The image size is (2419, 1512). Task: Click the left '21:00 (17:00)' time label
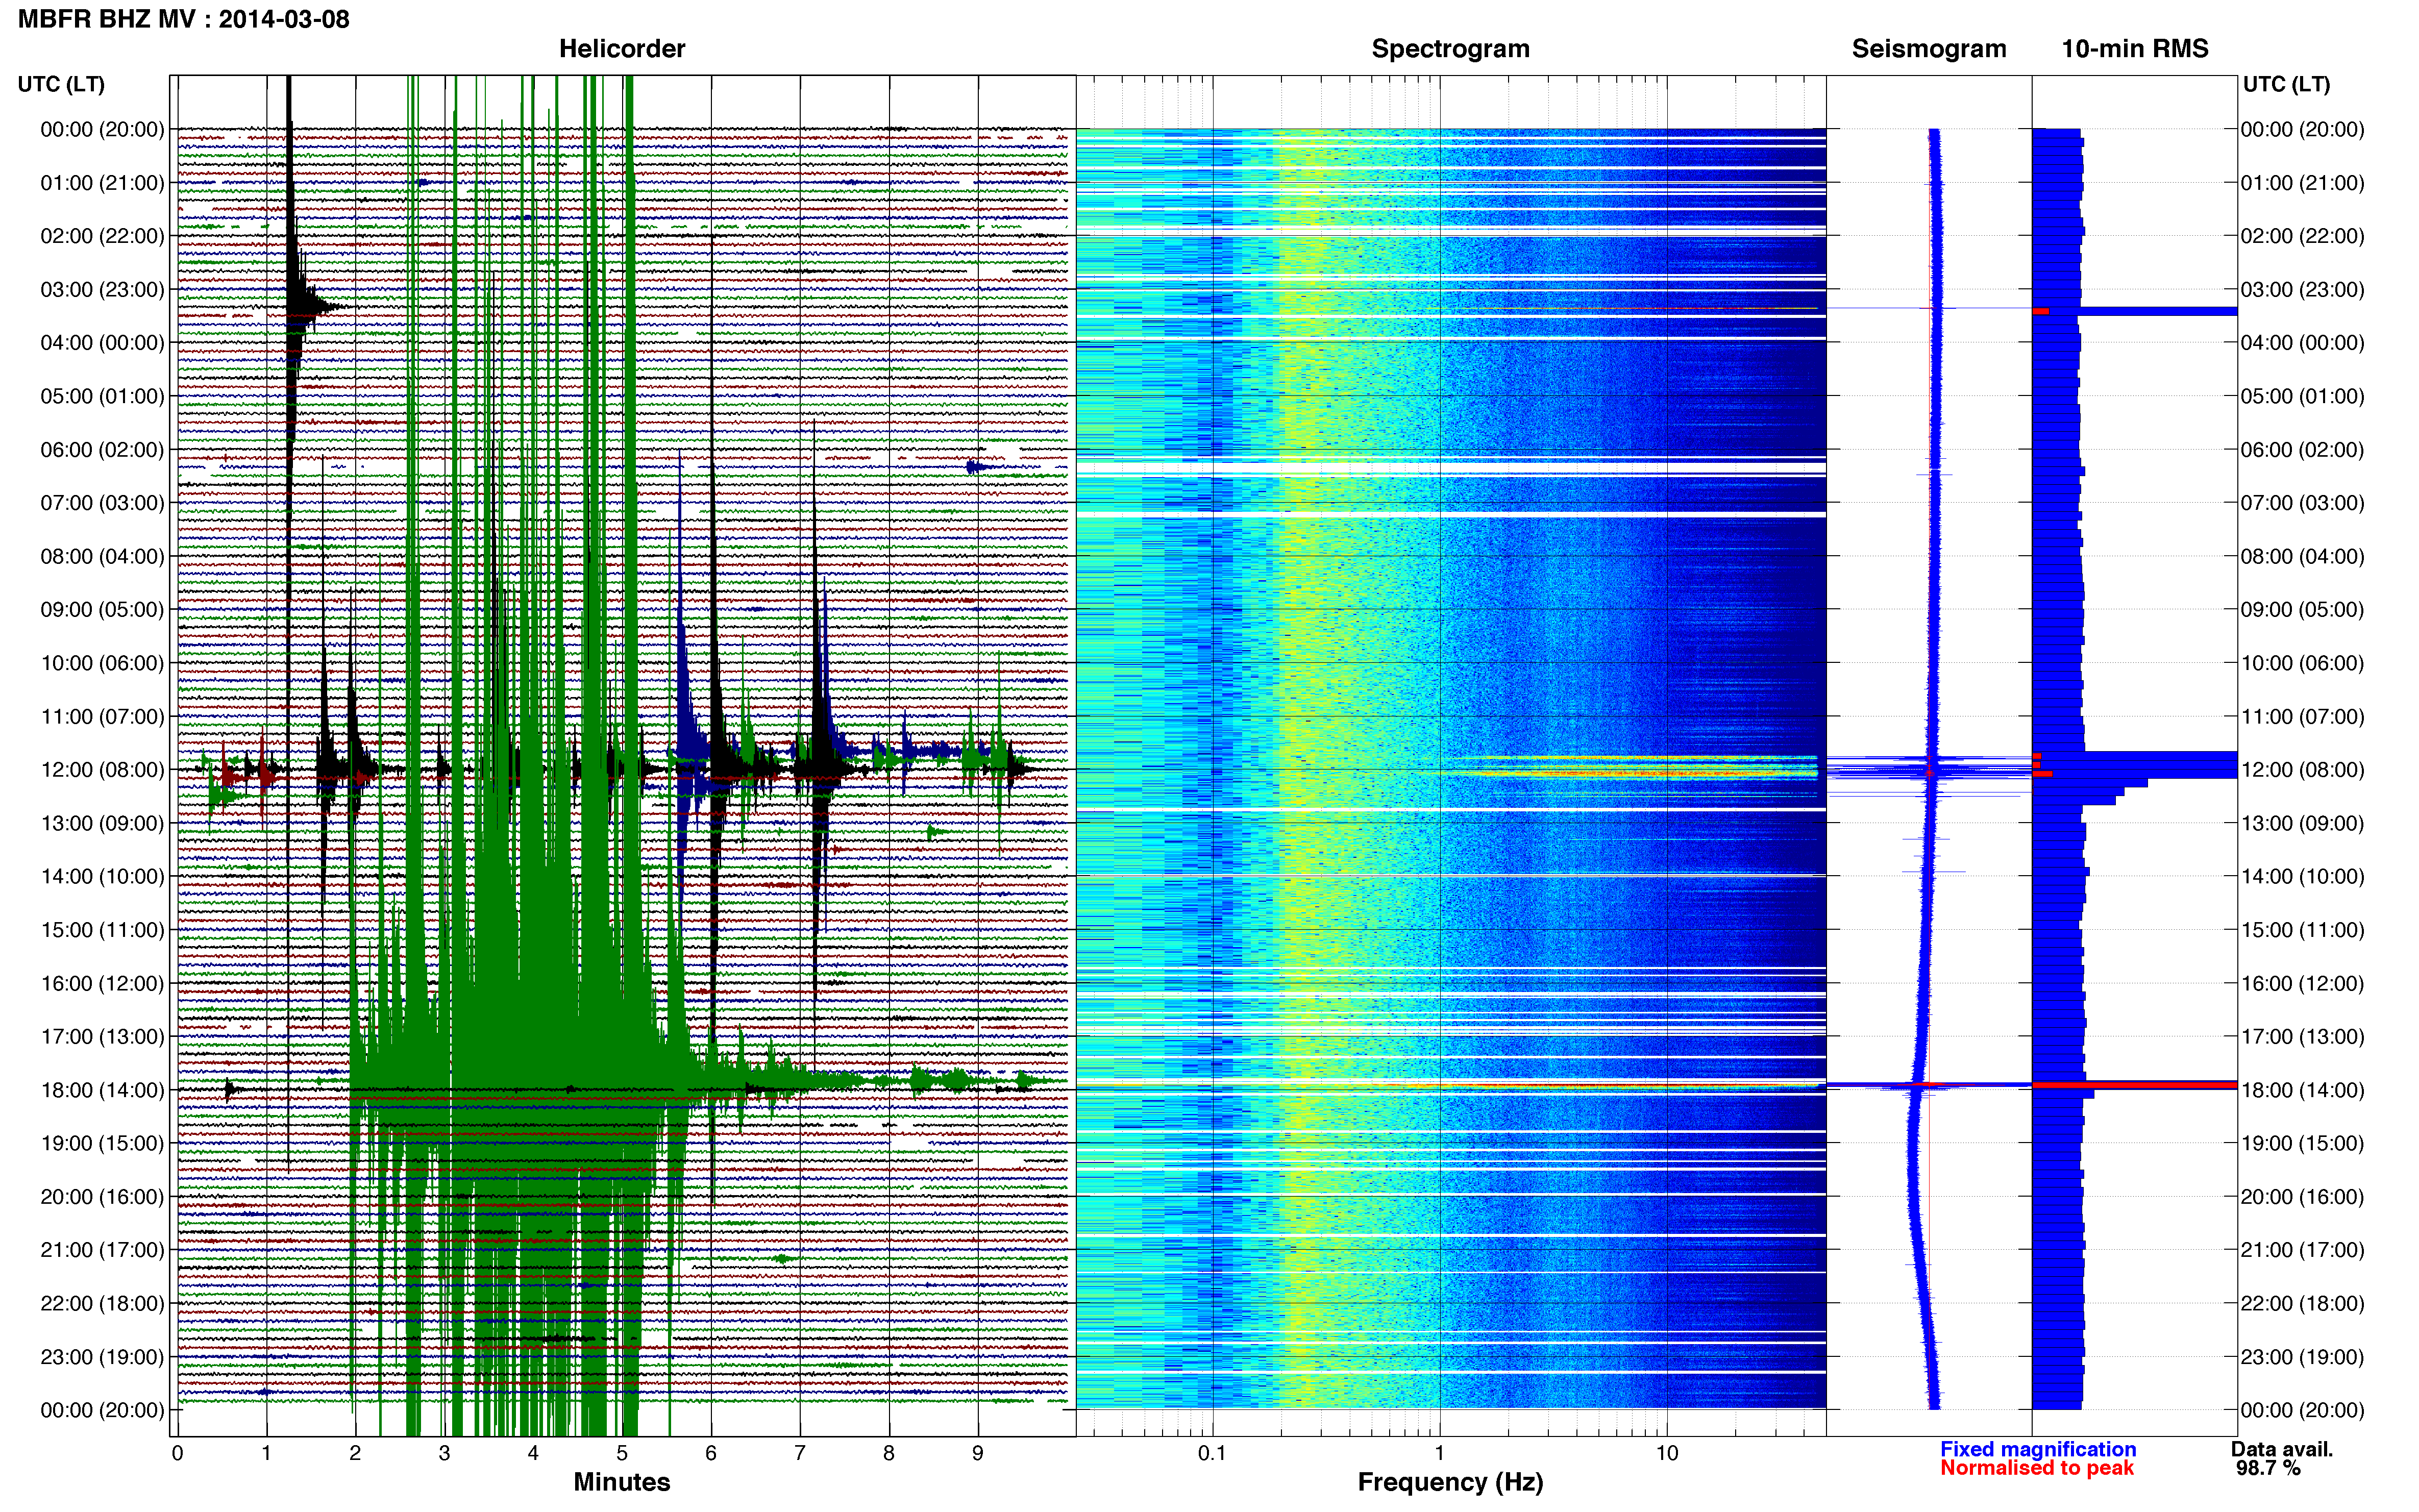point(102,1249)
